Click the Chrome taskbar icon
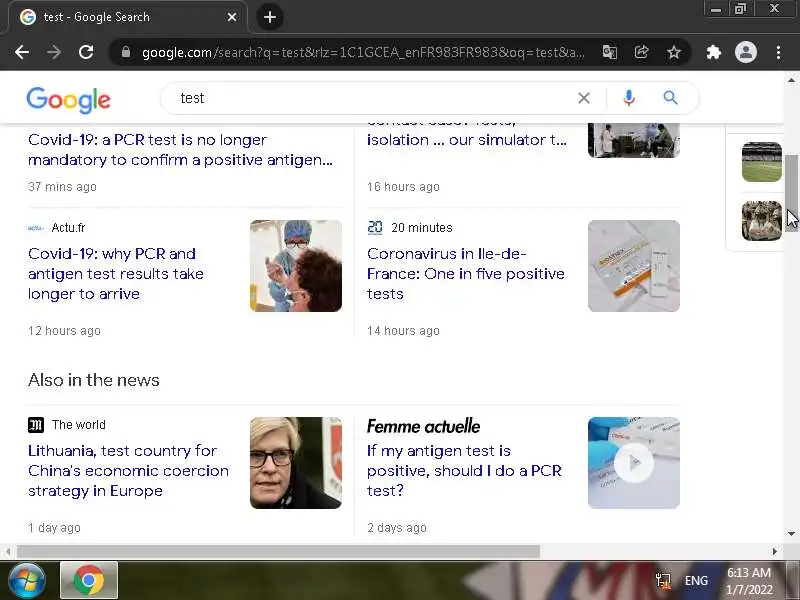Image resolution: width=800 pixels, height=600 pixels. [x=89, y=580]
